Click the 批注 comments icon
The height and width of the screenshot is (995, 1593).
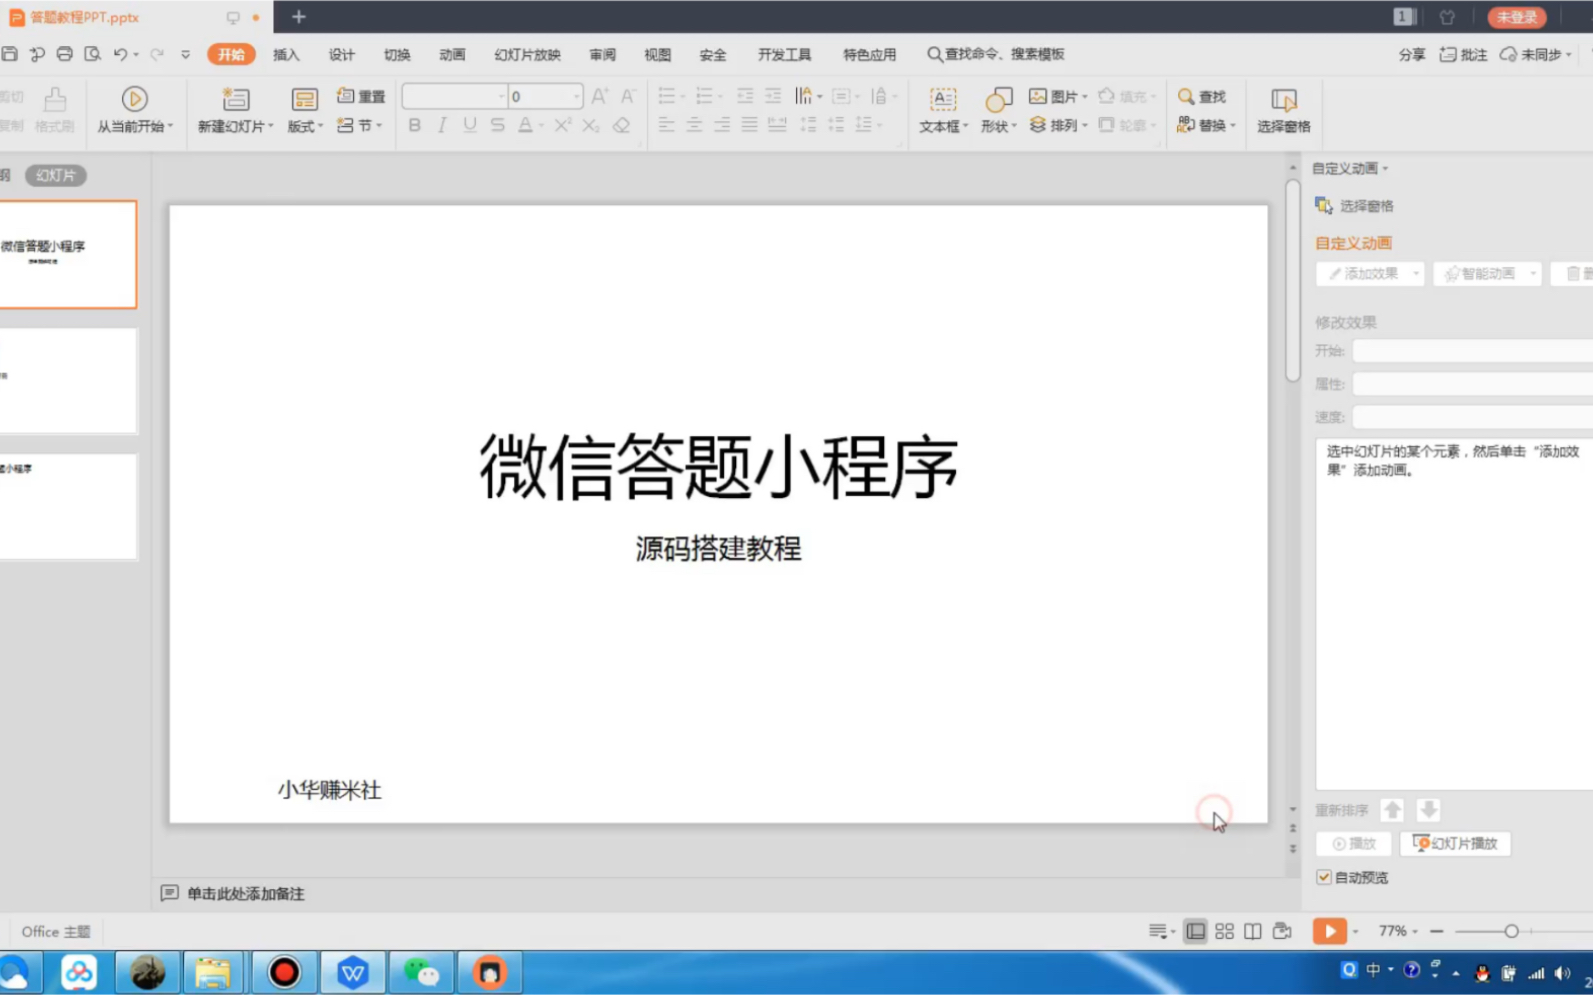tap(1463, 54)
